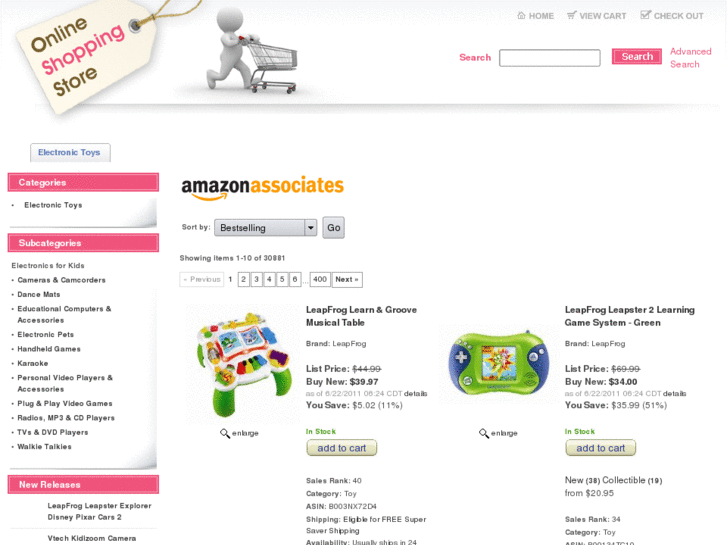Click the Home house icon
Image resolution: width=727 pixels, height=545 pixels.
tap(522, 15)
